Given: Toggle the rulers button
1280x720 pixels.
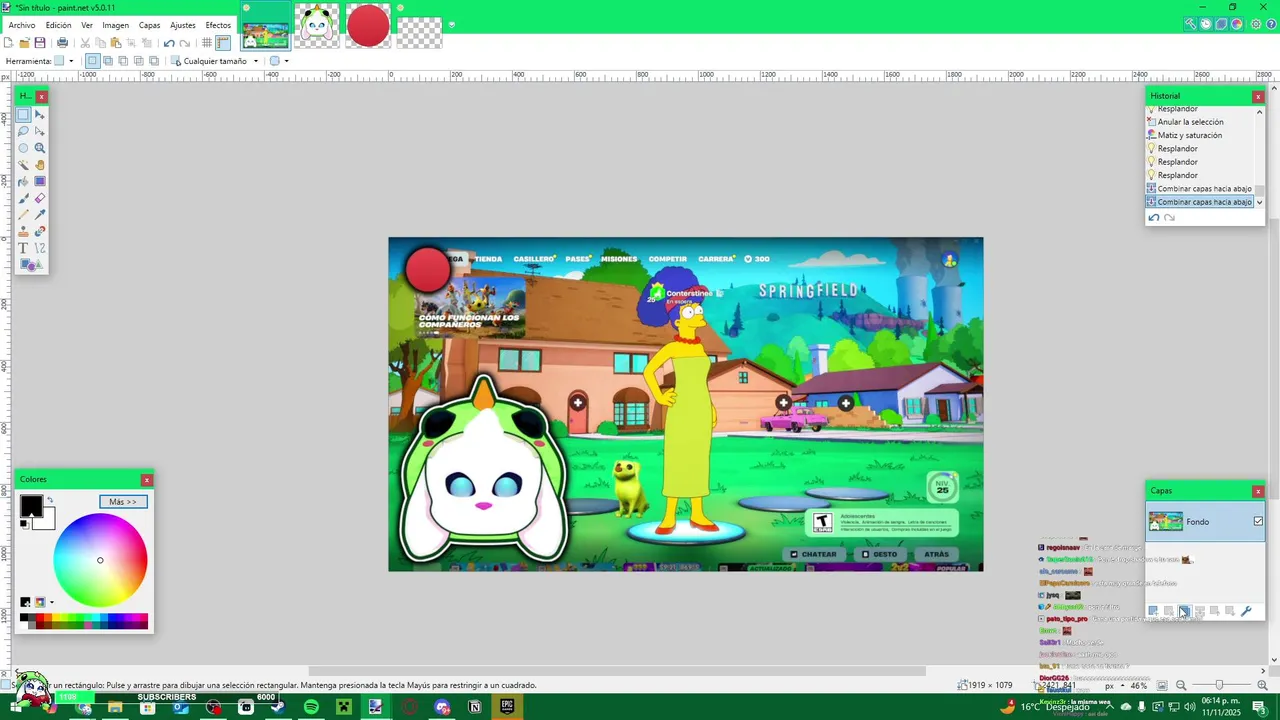Looking at the screenshot, I should pos(223,43).
